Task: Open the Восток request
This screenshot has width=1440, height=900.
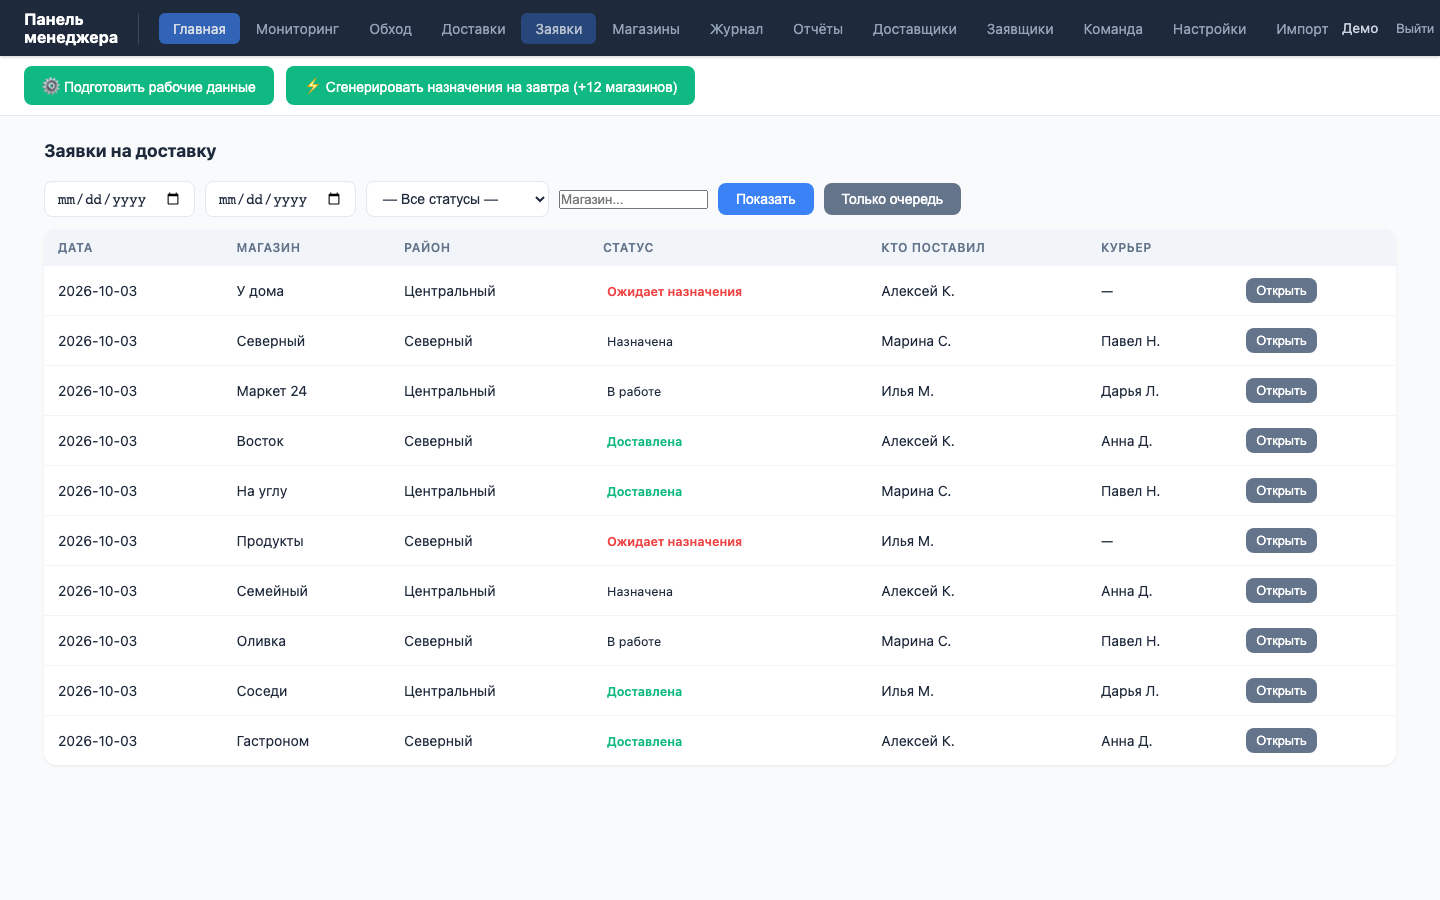Action: (x=1281, y=440)
